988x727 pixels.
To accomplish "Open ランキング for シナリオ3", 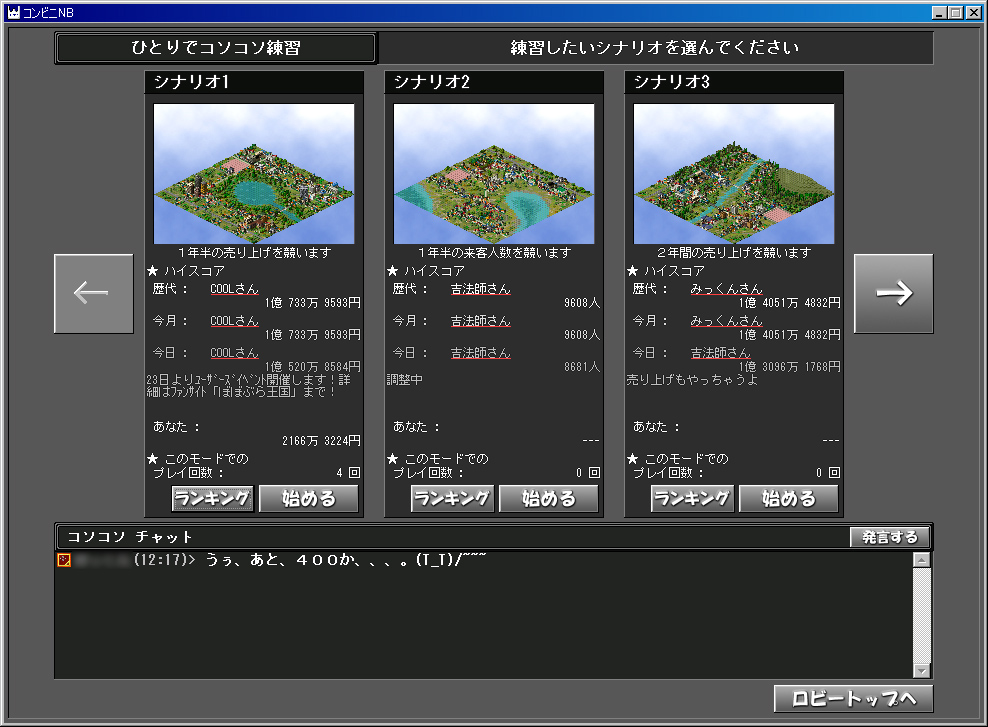I will pyautogui.click(x=693, y=498).
